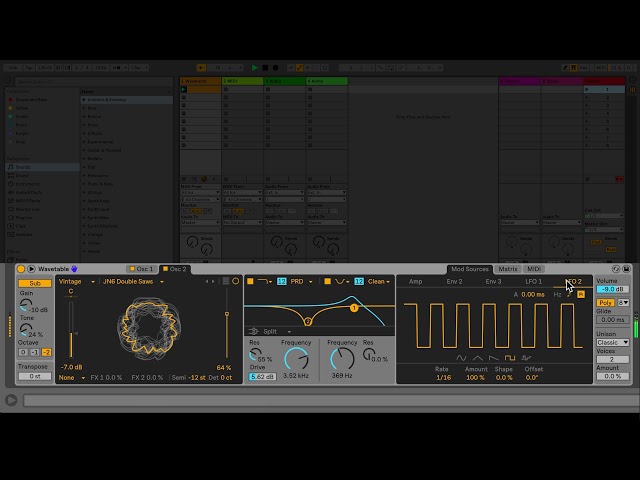This screenshot has height=480, width=640.
Task: Adjust Filter 2 Res knob at 0.0 %
Action: point(369,354)
